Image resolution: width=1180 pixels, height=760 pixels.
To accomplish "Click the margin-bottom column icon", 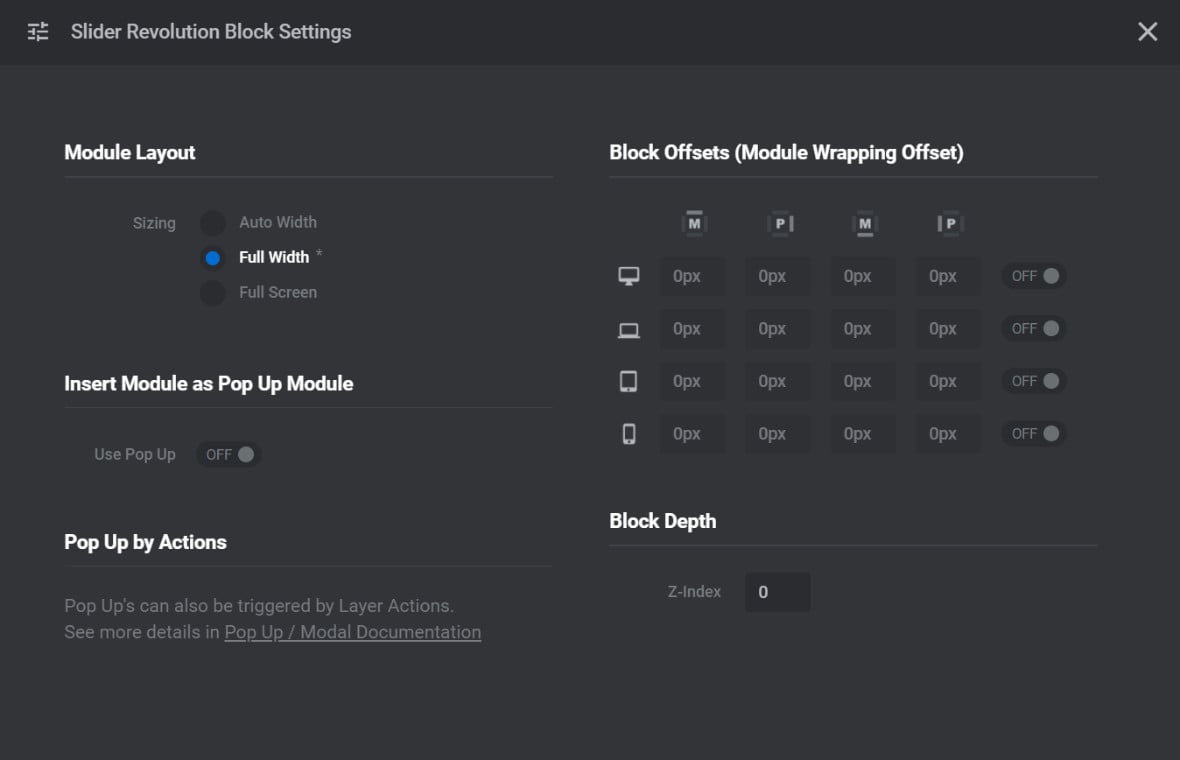I will (865, 223).
